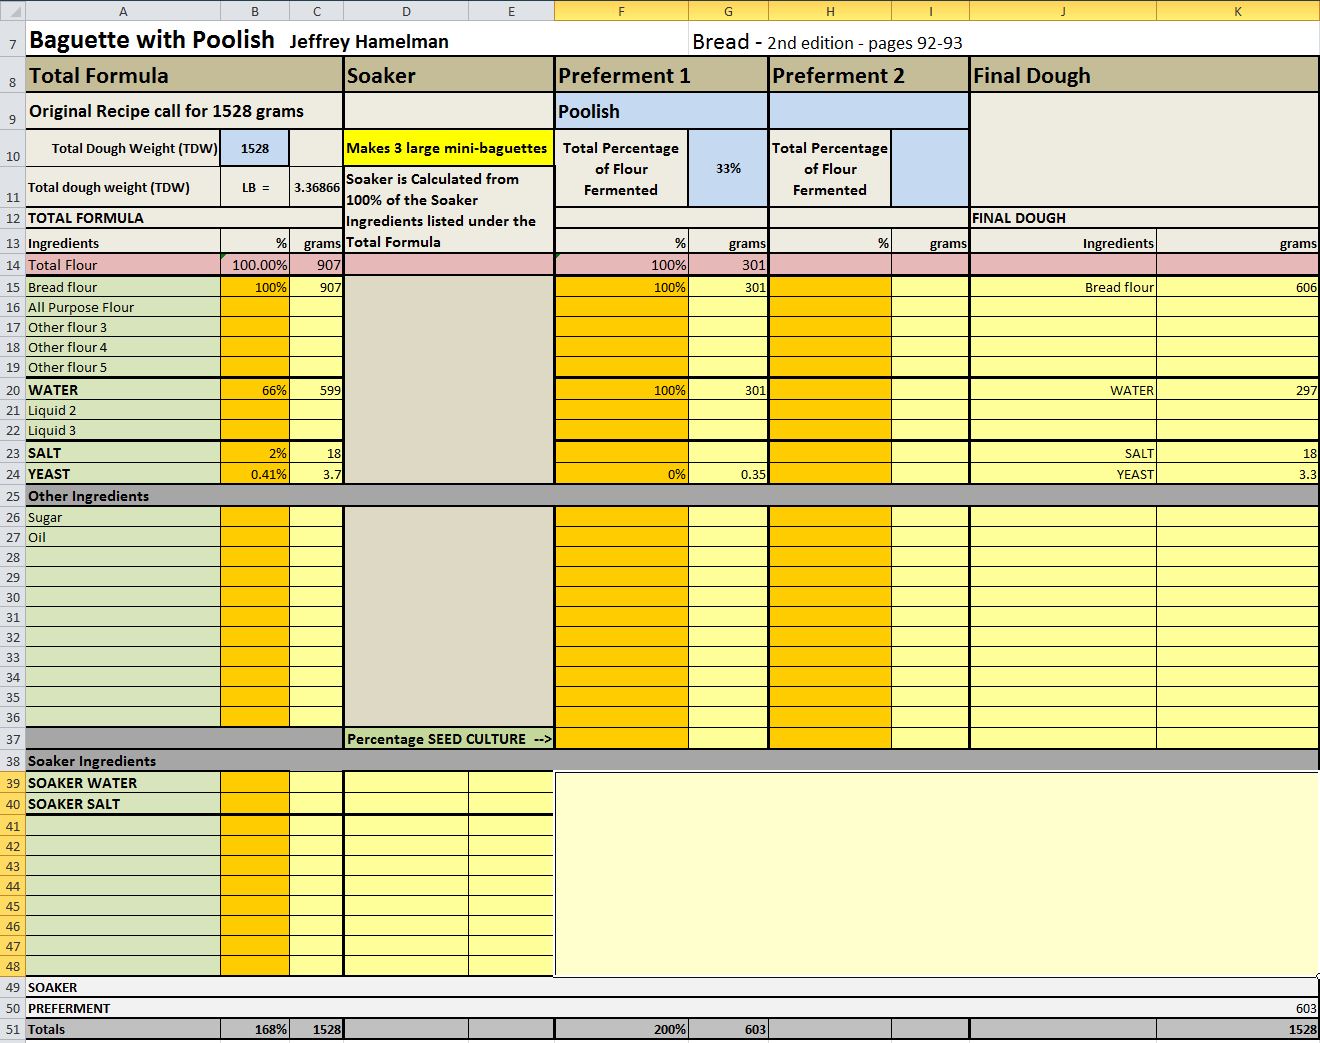1320x1043 pixels.
Task: Select the 33% flour fermented cell
Action: pos(728,168)
